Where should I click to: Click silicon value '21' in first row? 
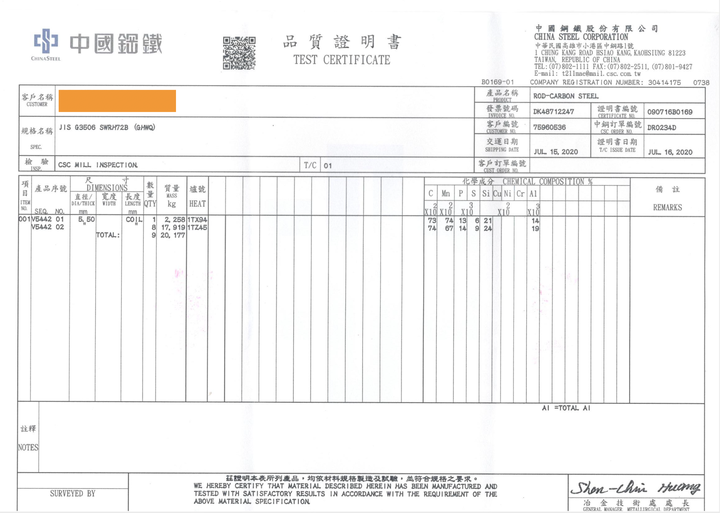pyautogui.click(x=488, y=220)
